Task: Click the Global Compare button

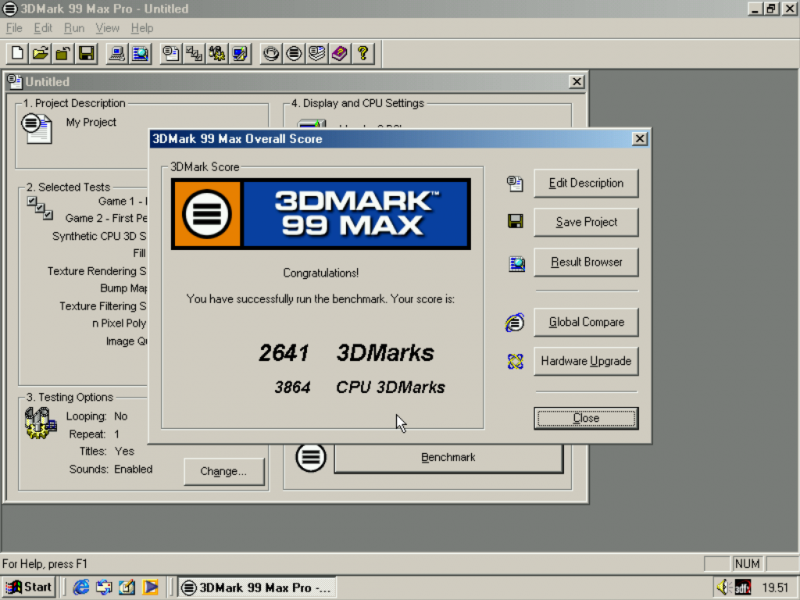Action: [586, 322]
